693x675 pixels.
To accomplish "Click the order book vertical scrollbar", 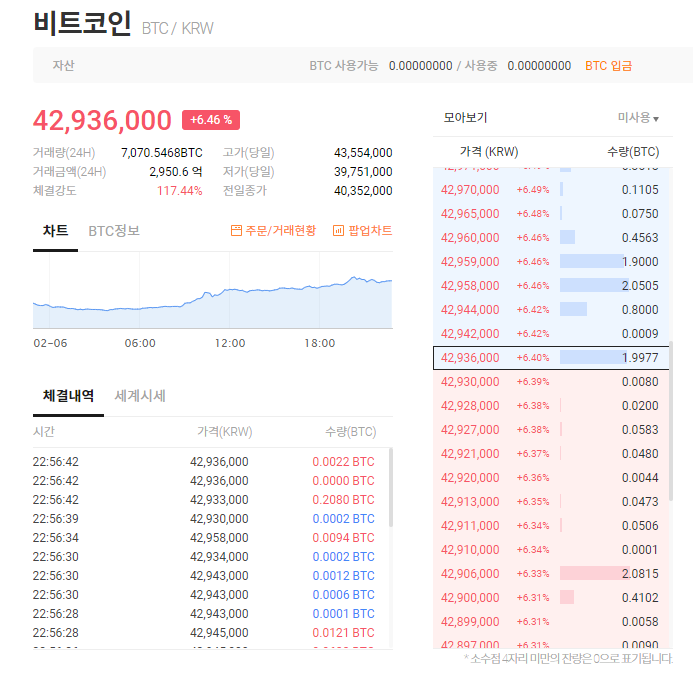I will (671, 420).
